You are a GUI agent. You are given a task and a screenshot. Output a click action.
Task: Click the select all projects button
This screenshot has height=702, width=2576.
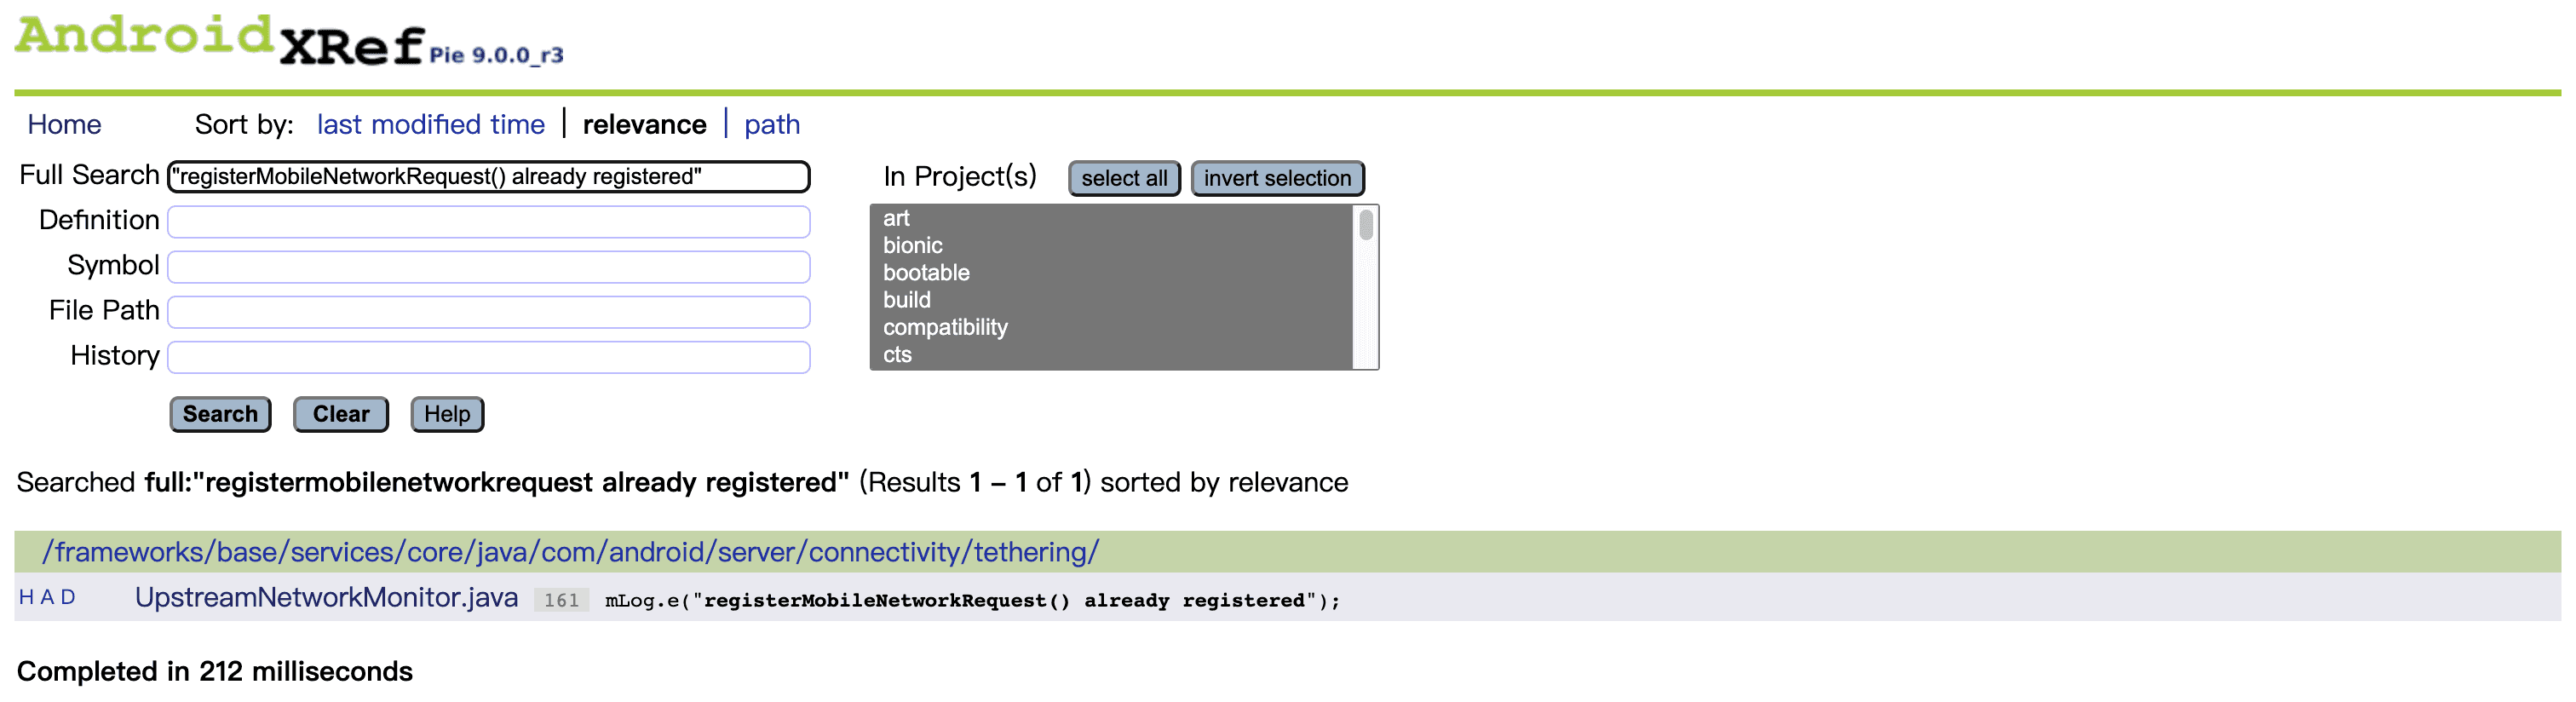pos(1124,178)
